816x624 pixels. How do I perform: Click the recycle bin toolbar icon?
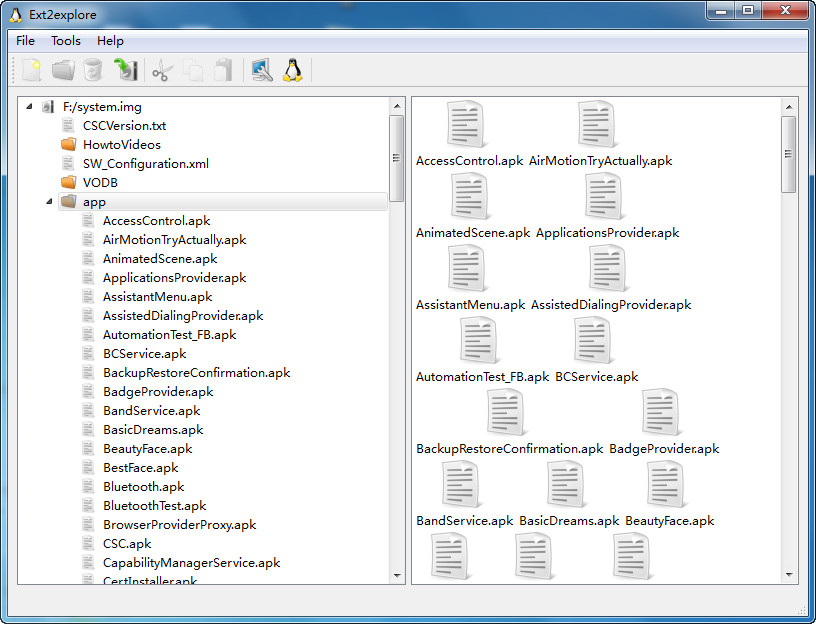(93, 70)
